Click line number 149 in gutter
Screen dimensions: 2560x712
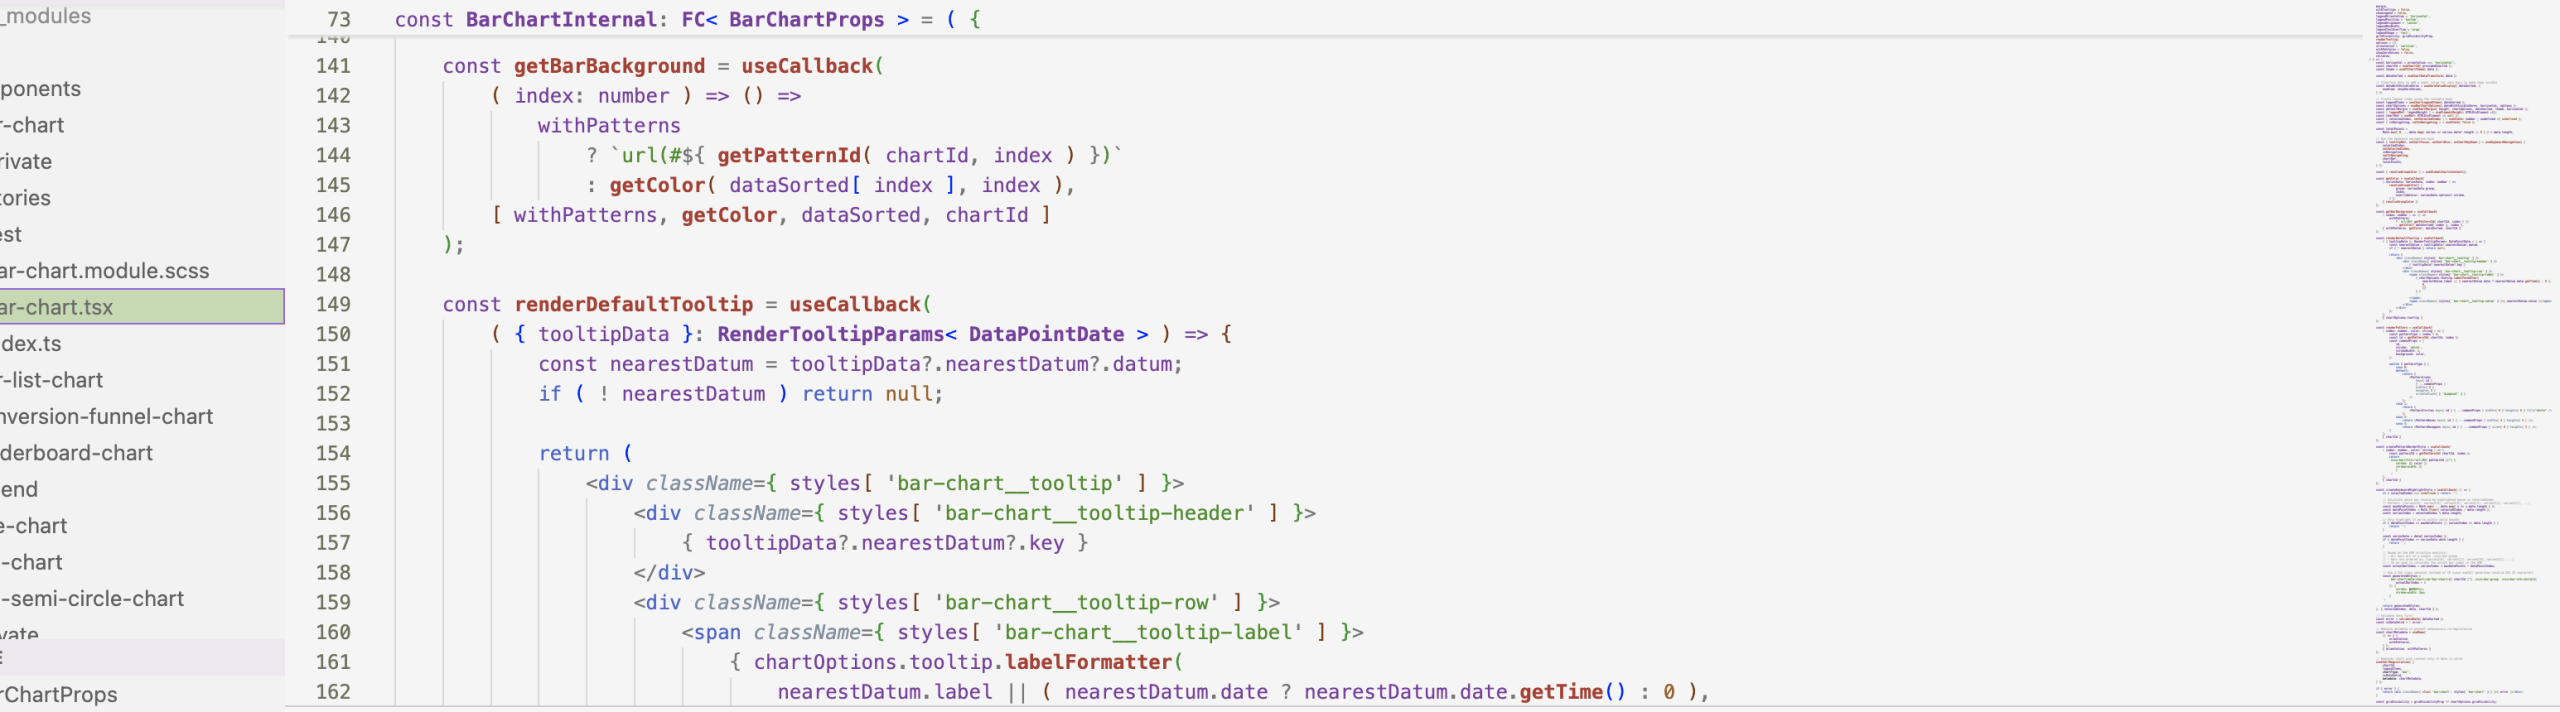coord(333,305)
